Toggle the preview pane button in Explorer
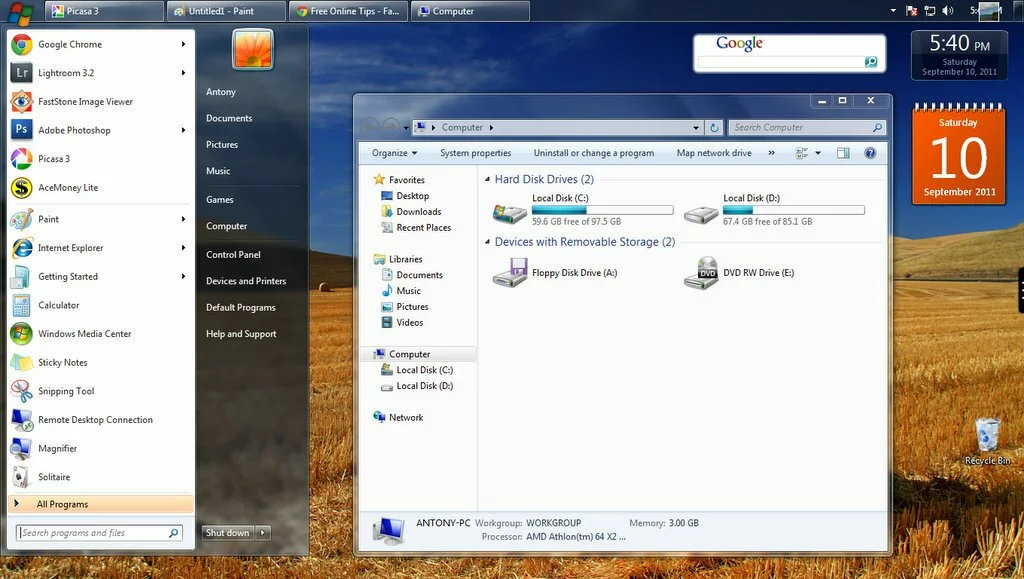 point(843,153)
